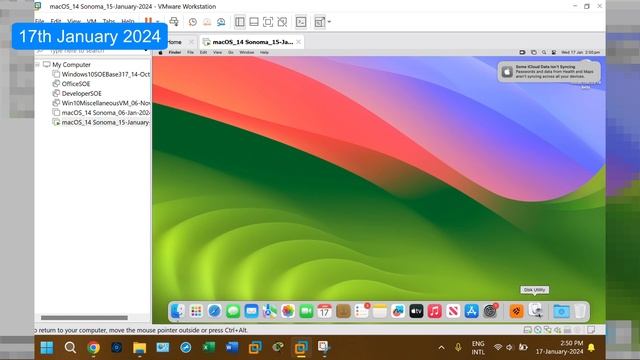This screenshot has height=360, width=640.
Task: Open macOS Control Center in menu bar
Action: tap(554, 52)
